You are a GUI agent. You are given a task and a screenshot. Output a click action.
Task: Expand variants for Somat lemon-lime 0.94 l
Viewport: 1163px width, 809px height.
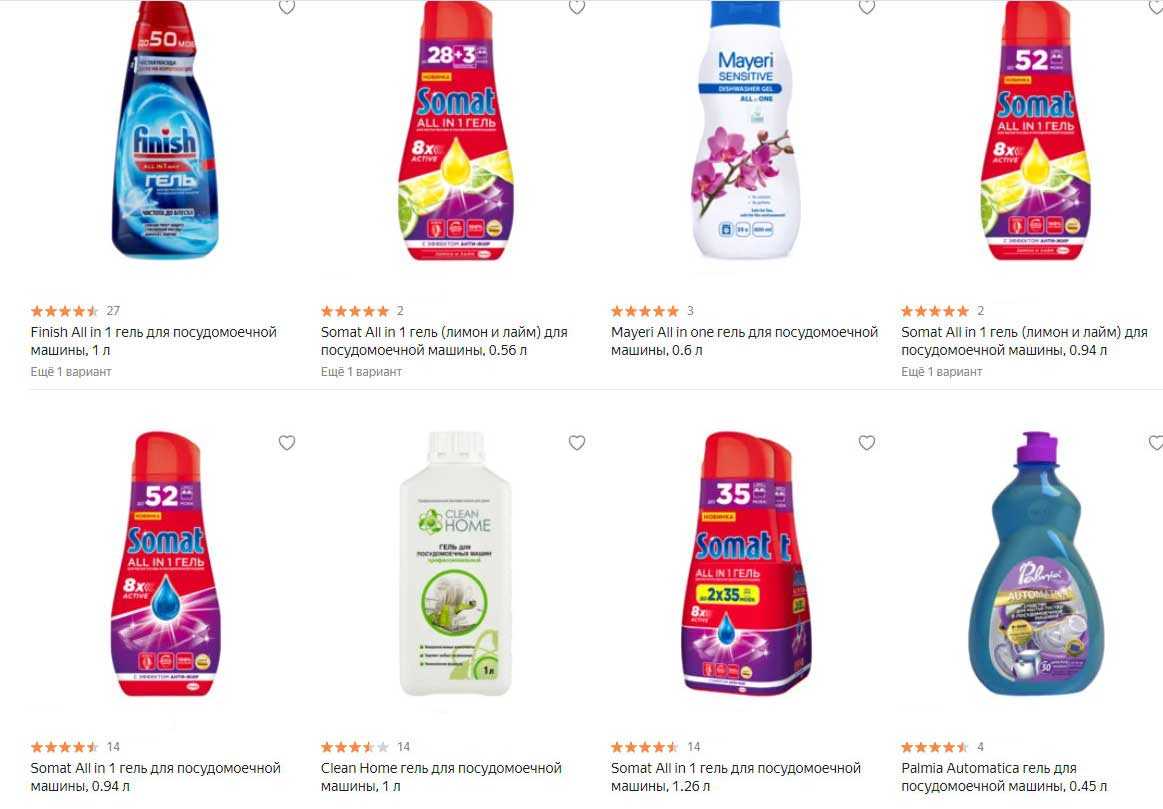click(x=941, y=372)
